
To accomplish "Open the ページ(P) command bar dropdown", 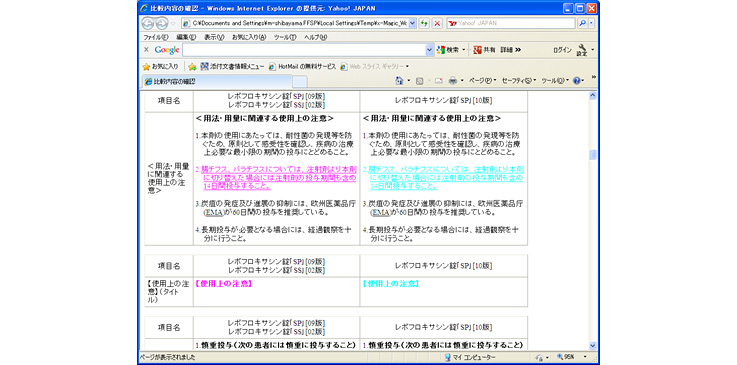I will pos(483,81).
